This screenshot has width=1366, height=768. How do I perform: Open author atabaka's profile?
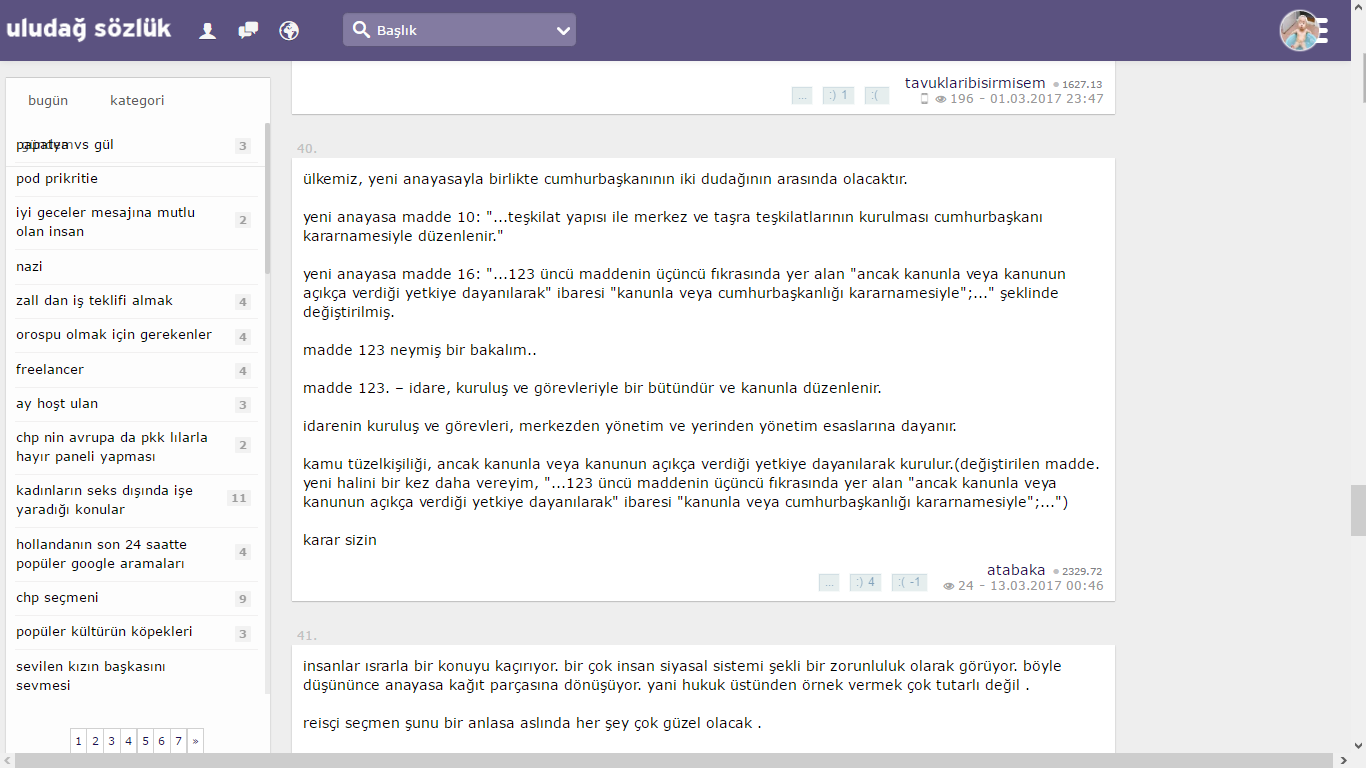pyautogui.click(x=1016, y=570)
